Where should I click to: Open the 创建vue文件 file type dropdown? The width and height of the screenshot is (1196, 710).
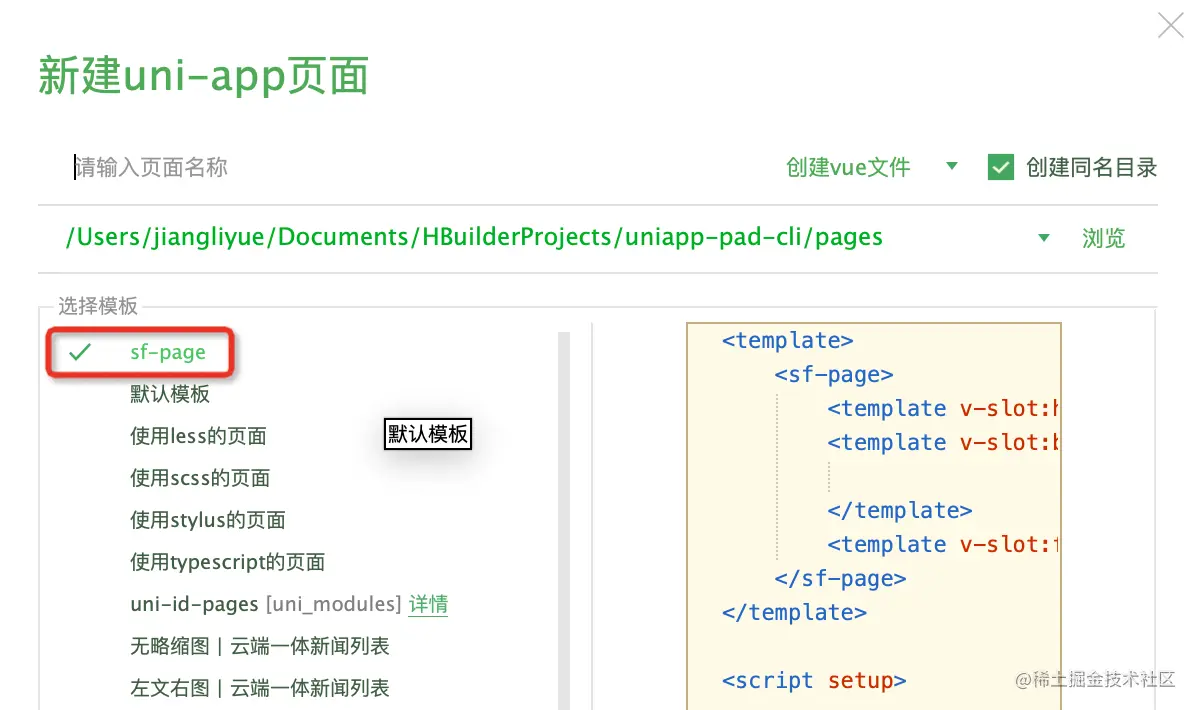870,167
